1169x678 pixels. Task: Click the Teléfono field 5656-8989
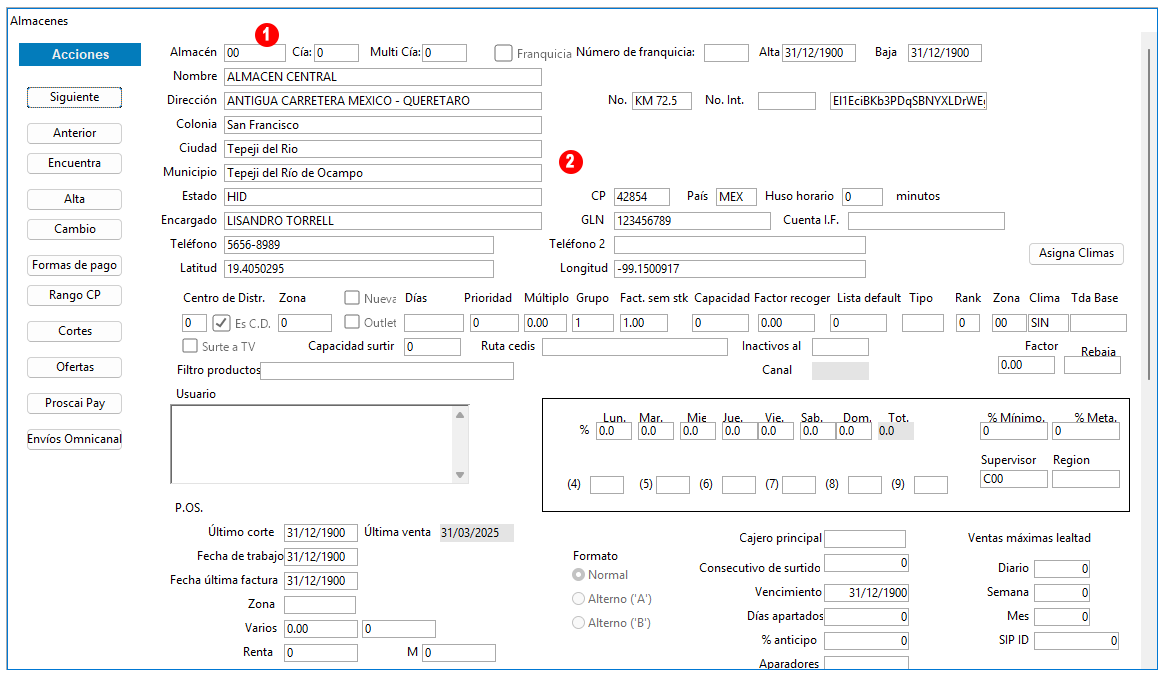[359, 245]
